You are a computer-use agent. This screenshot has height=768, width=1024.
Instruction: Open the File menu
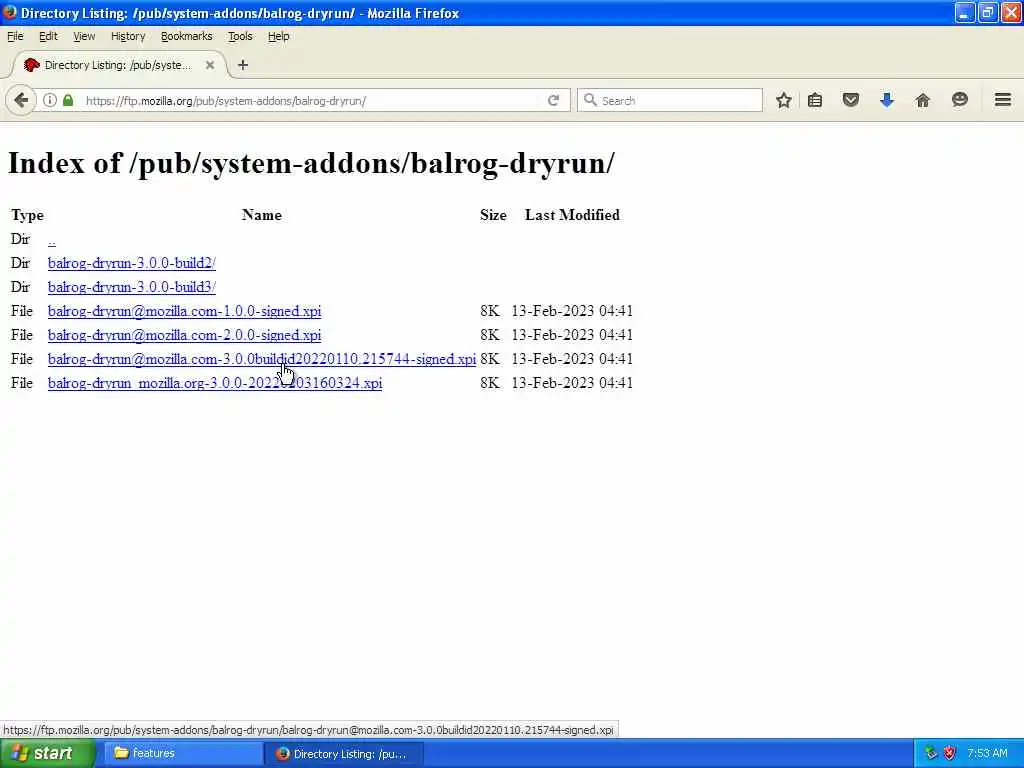(x=15, y=37)
